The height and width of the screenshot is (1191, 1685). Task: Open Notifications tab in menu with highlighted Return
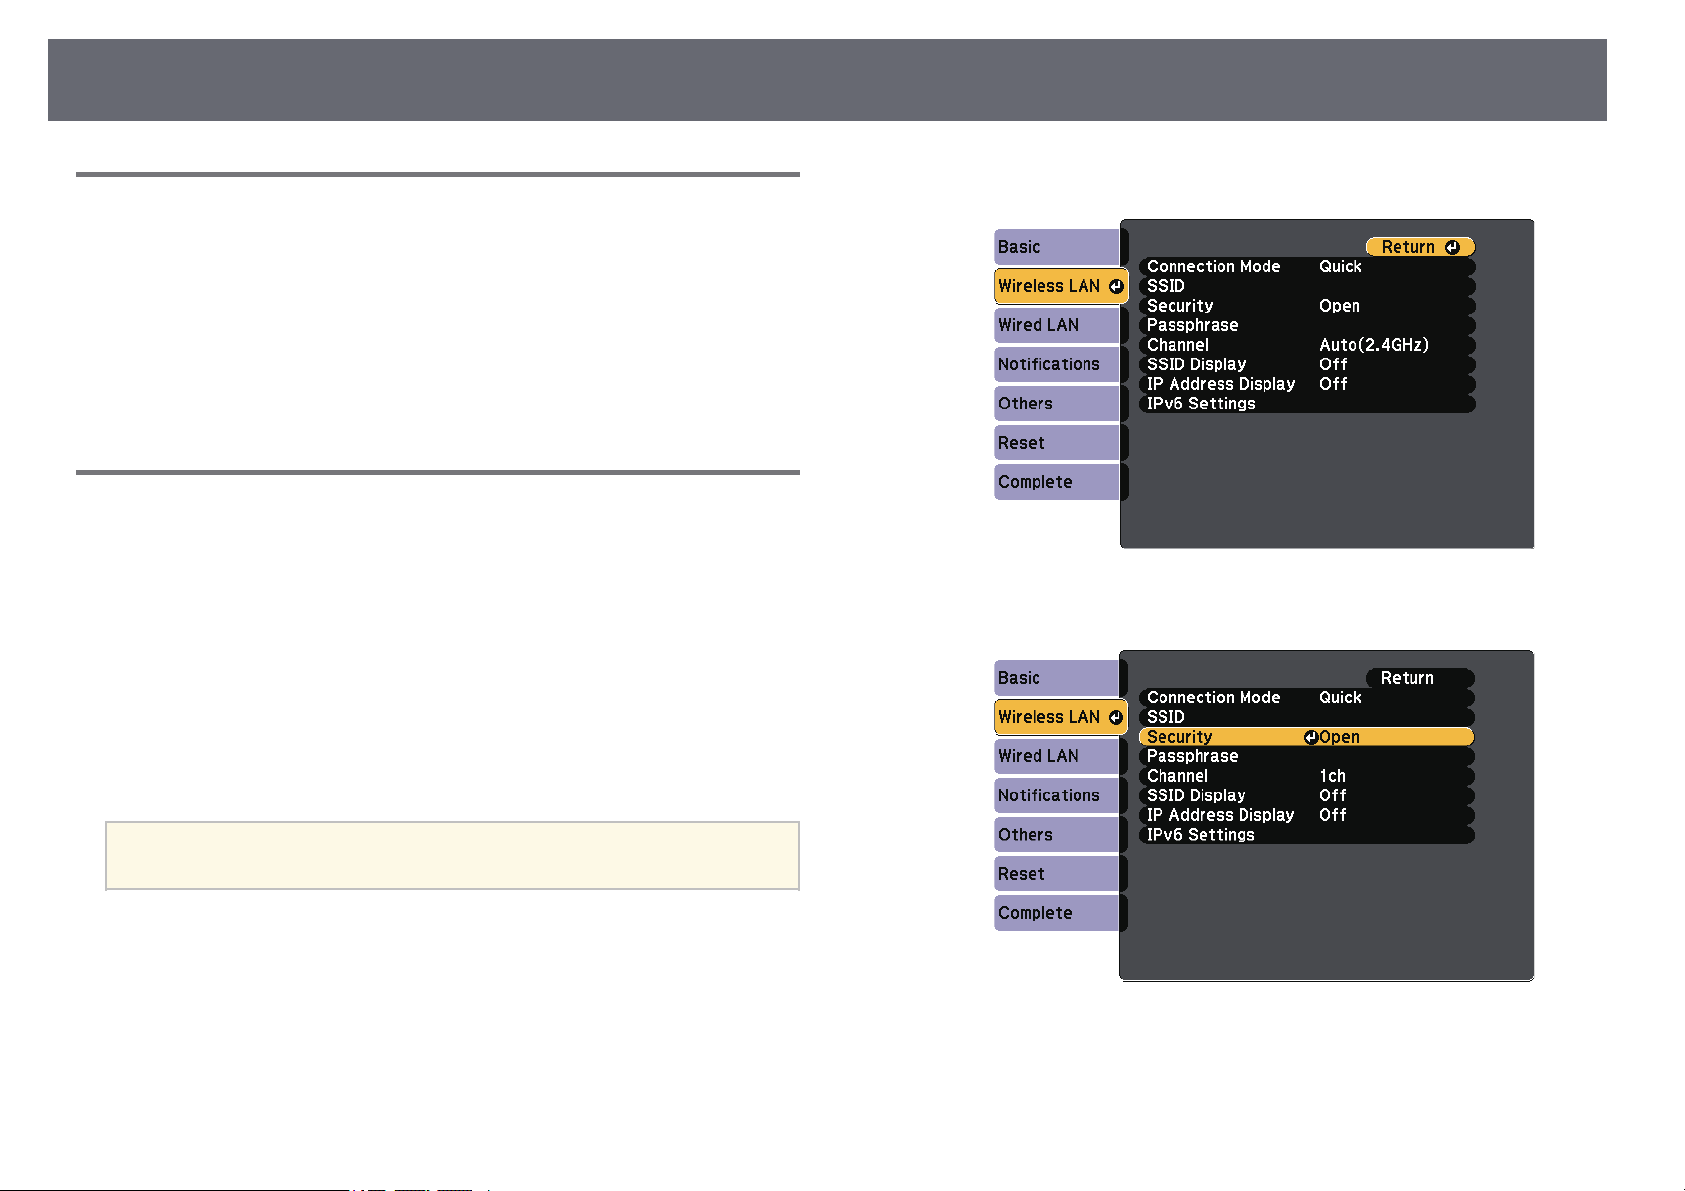point(1057,364)
